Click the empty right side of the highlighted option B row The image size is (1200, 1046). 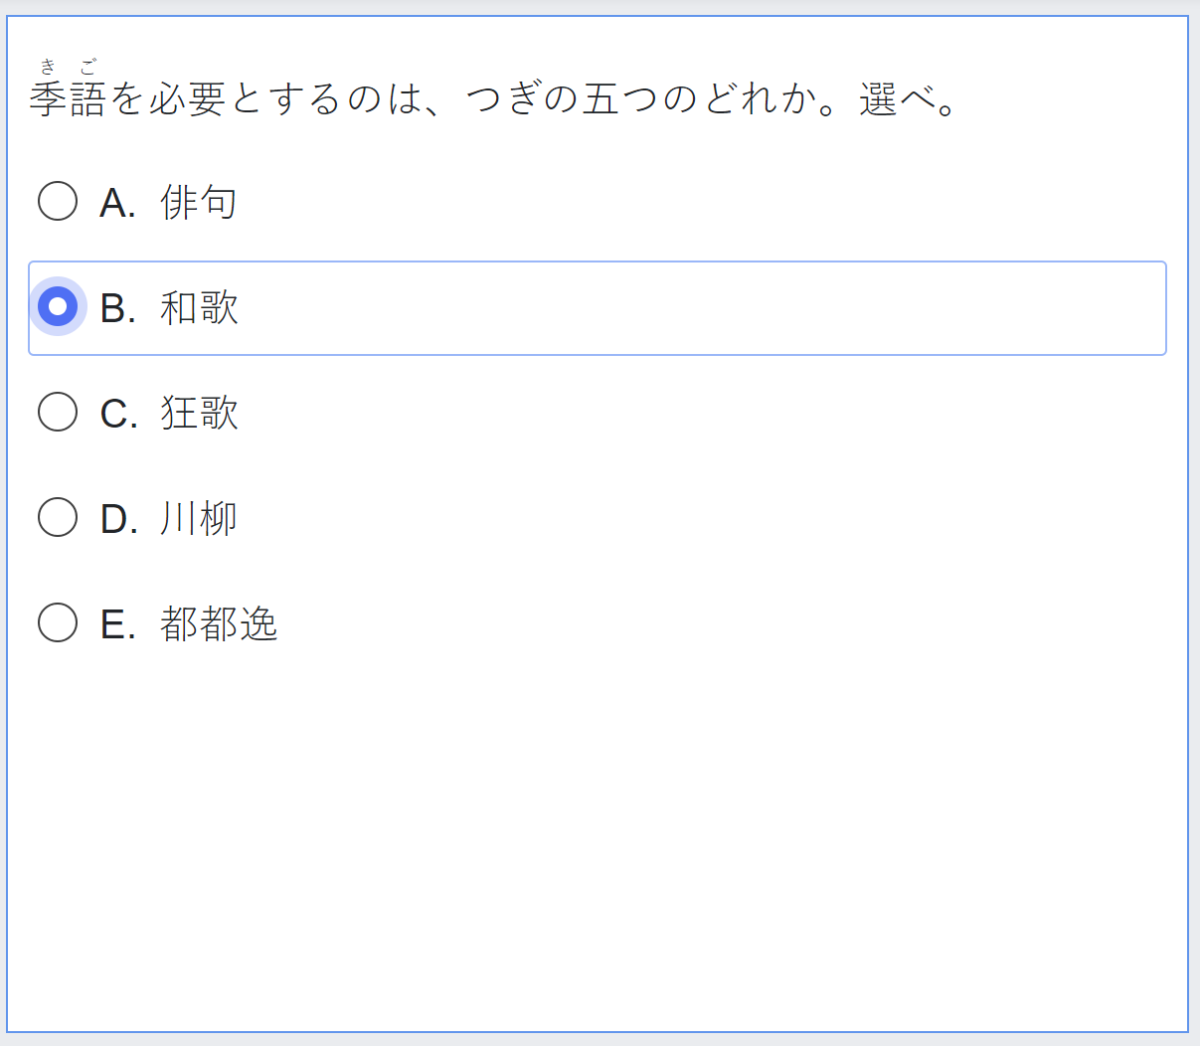coord(800,308)
